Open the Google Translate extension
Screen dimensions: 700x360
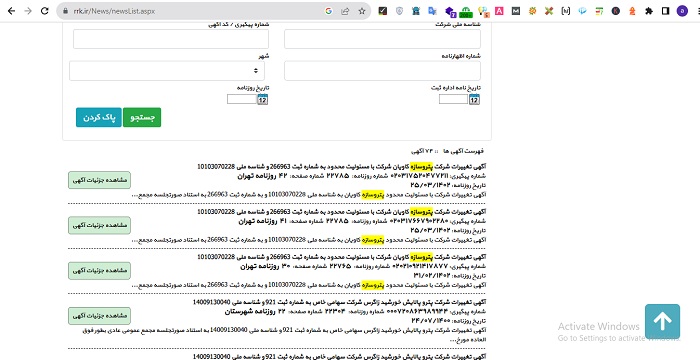coord(432,11)
